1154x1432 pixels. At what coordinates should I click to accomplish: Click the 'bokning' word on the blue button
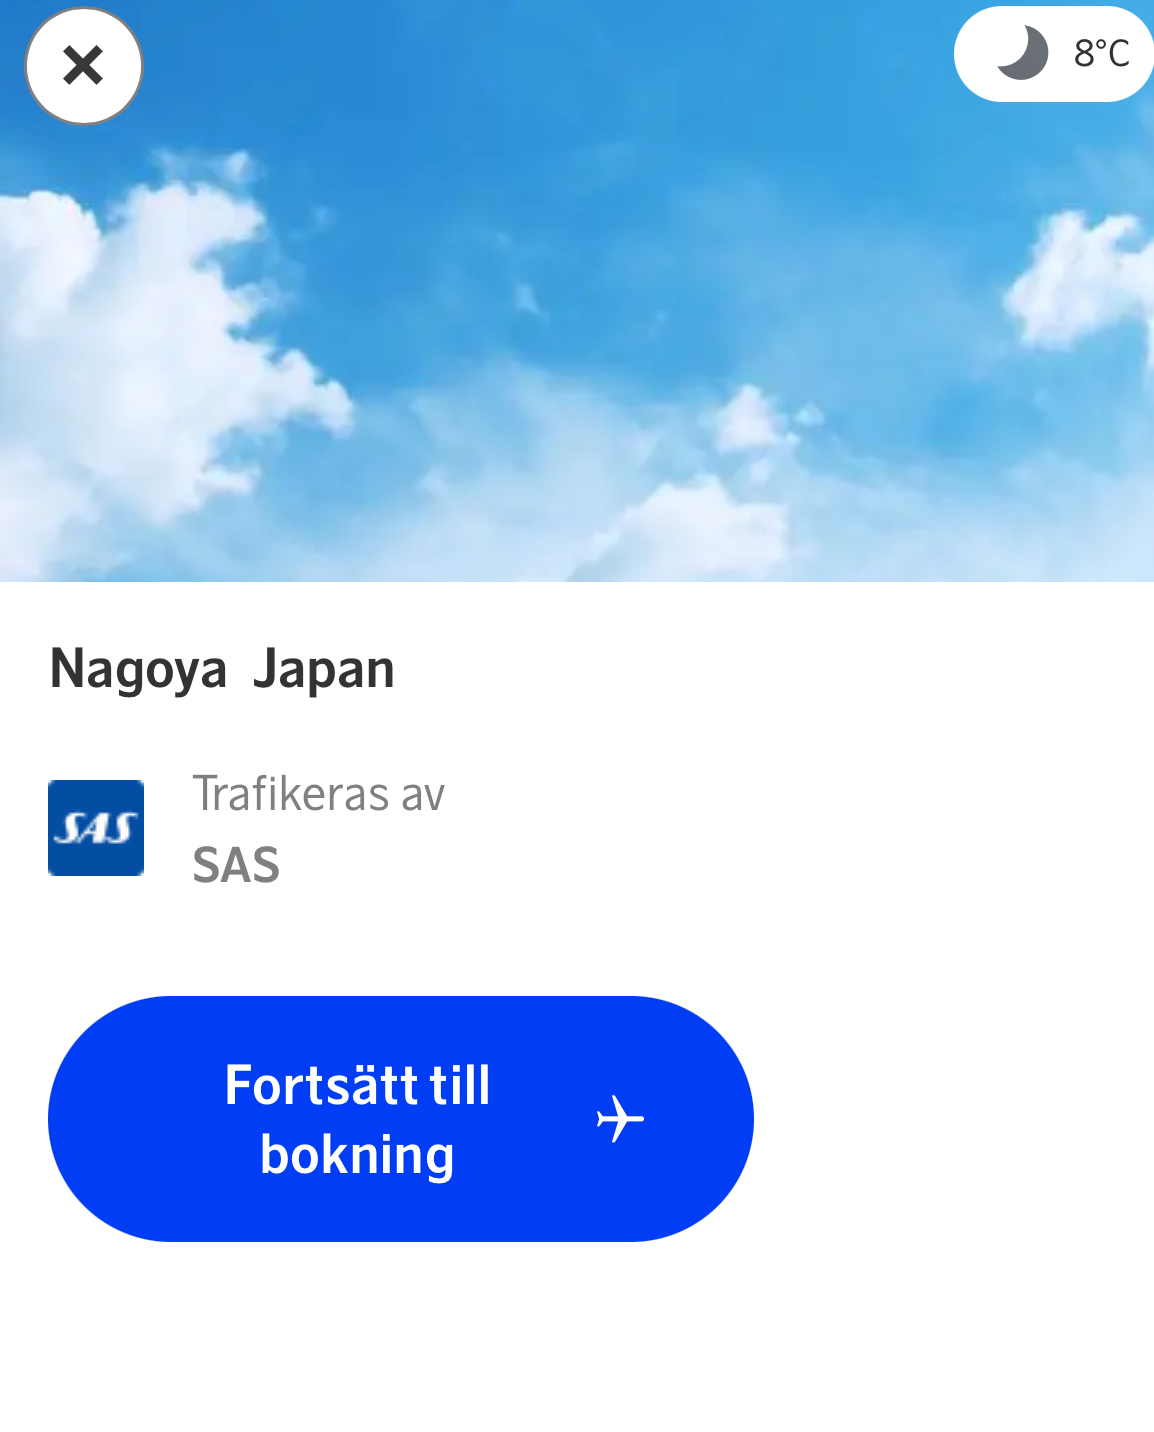(357, 1155)
